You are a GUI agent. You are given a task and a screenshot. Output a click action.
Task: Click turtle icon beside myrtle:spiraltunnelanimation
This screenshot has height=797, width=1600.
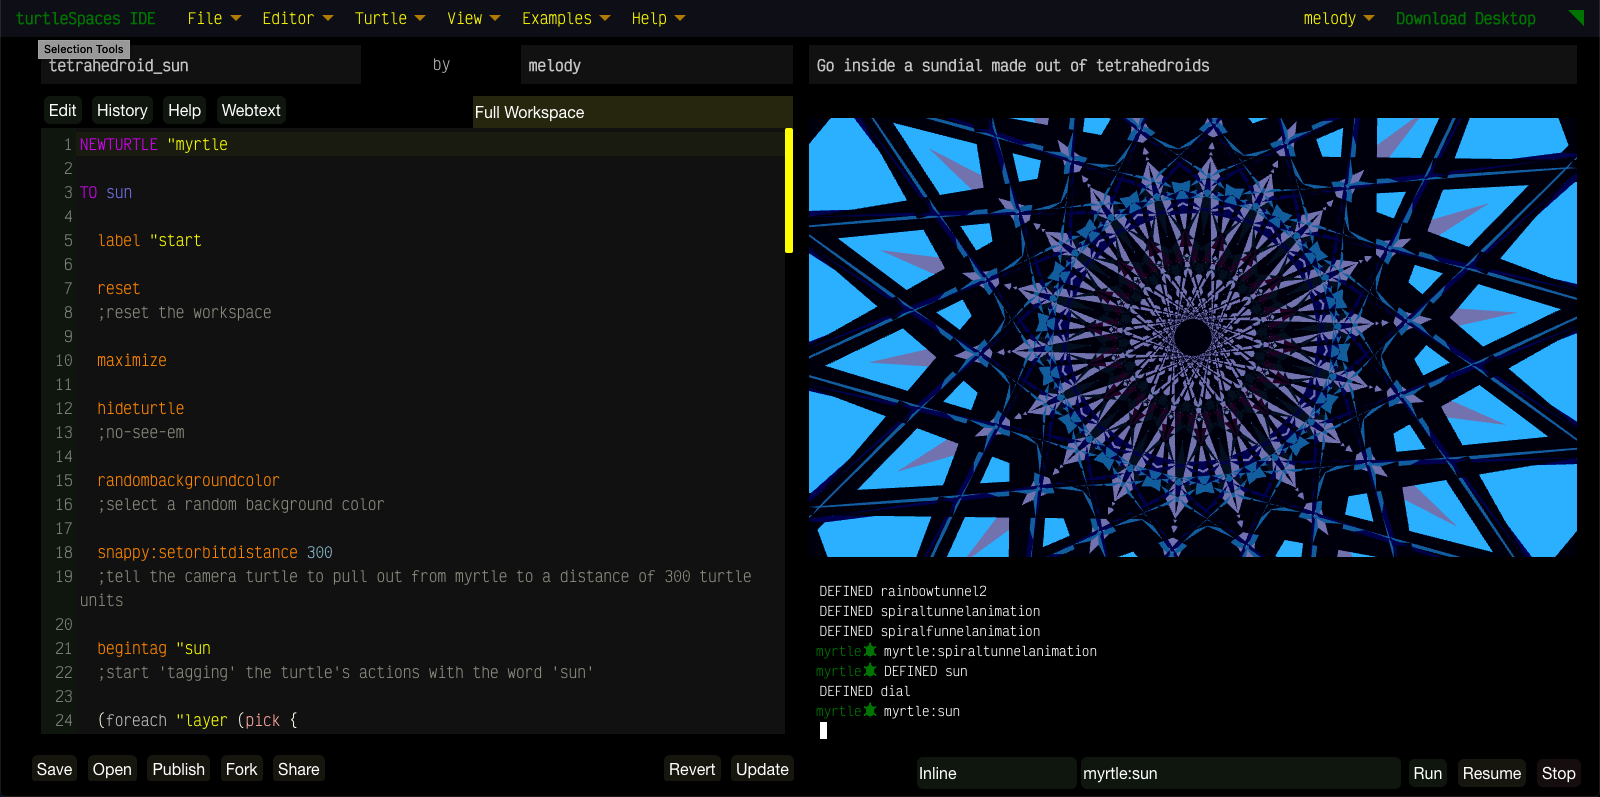(x=870, y=651)
